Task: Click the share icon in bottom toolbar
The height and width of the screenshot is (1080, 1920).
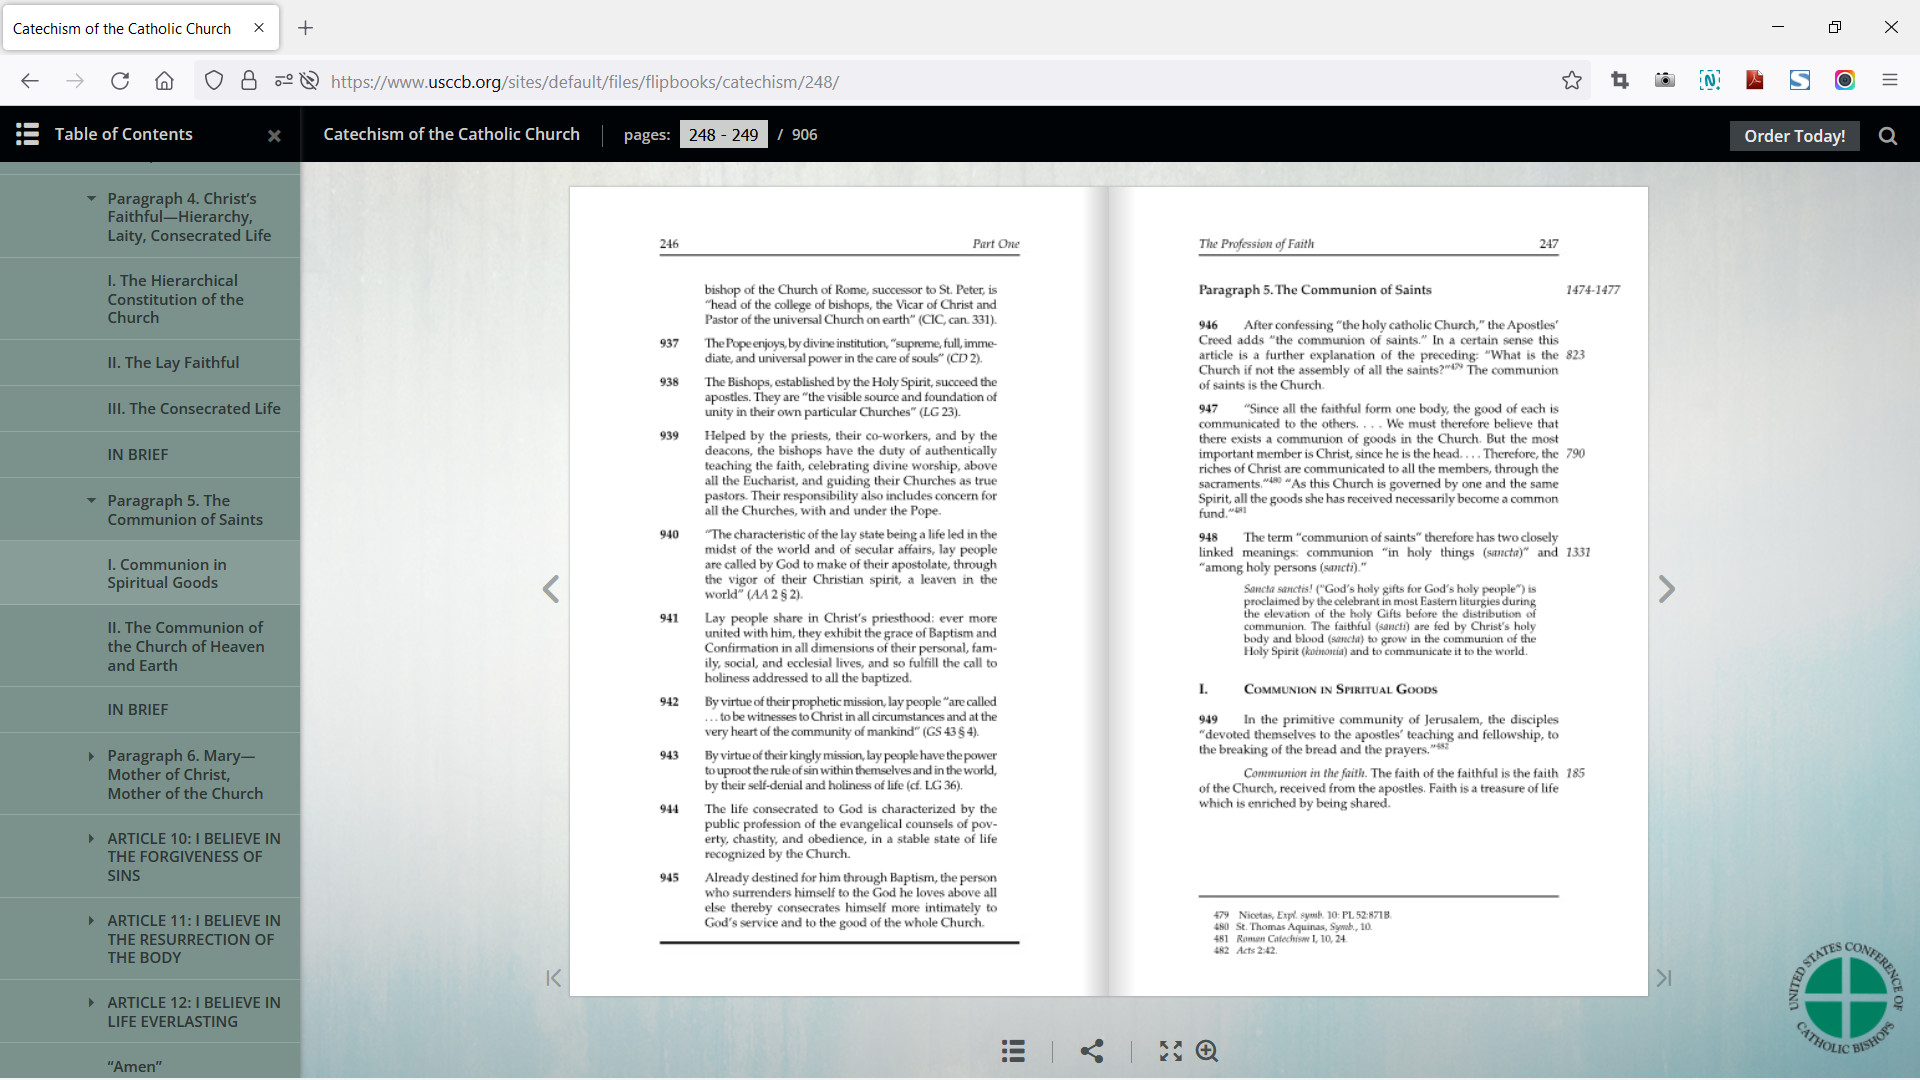Action: [1092, 1051]
